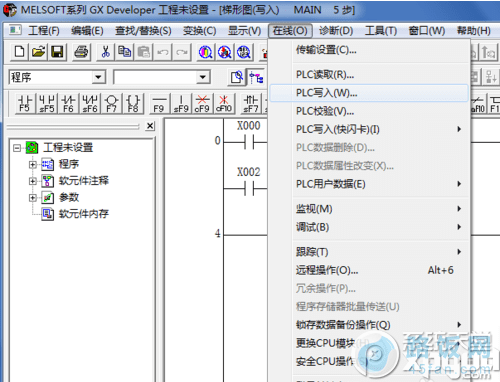This screenshot has width=500, height=382.
Task: Open the 显示(V) menu
Action: tap(244, 31)
